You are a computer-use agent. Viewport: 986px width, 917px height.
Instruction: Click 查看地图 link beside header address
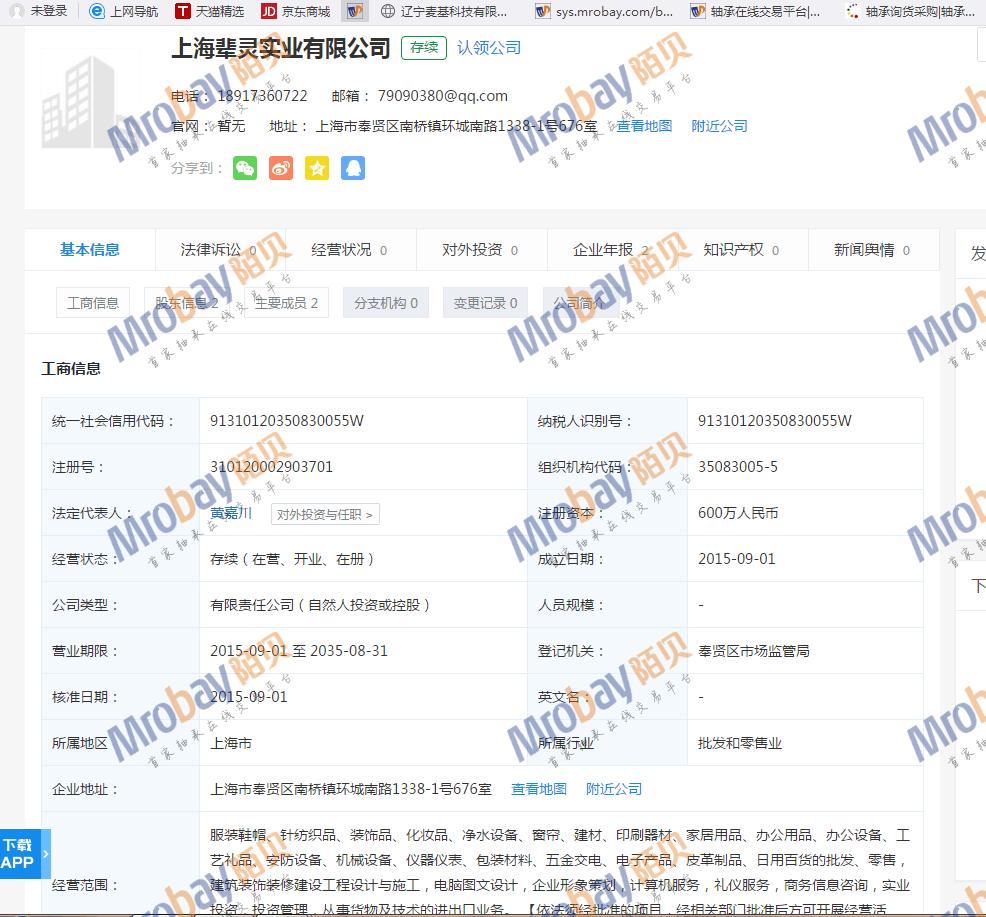click(644, 126)
